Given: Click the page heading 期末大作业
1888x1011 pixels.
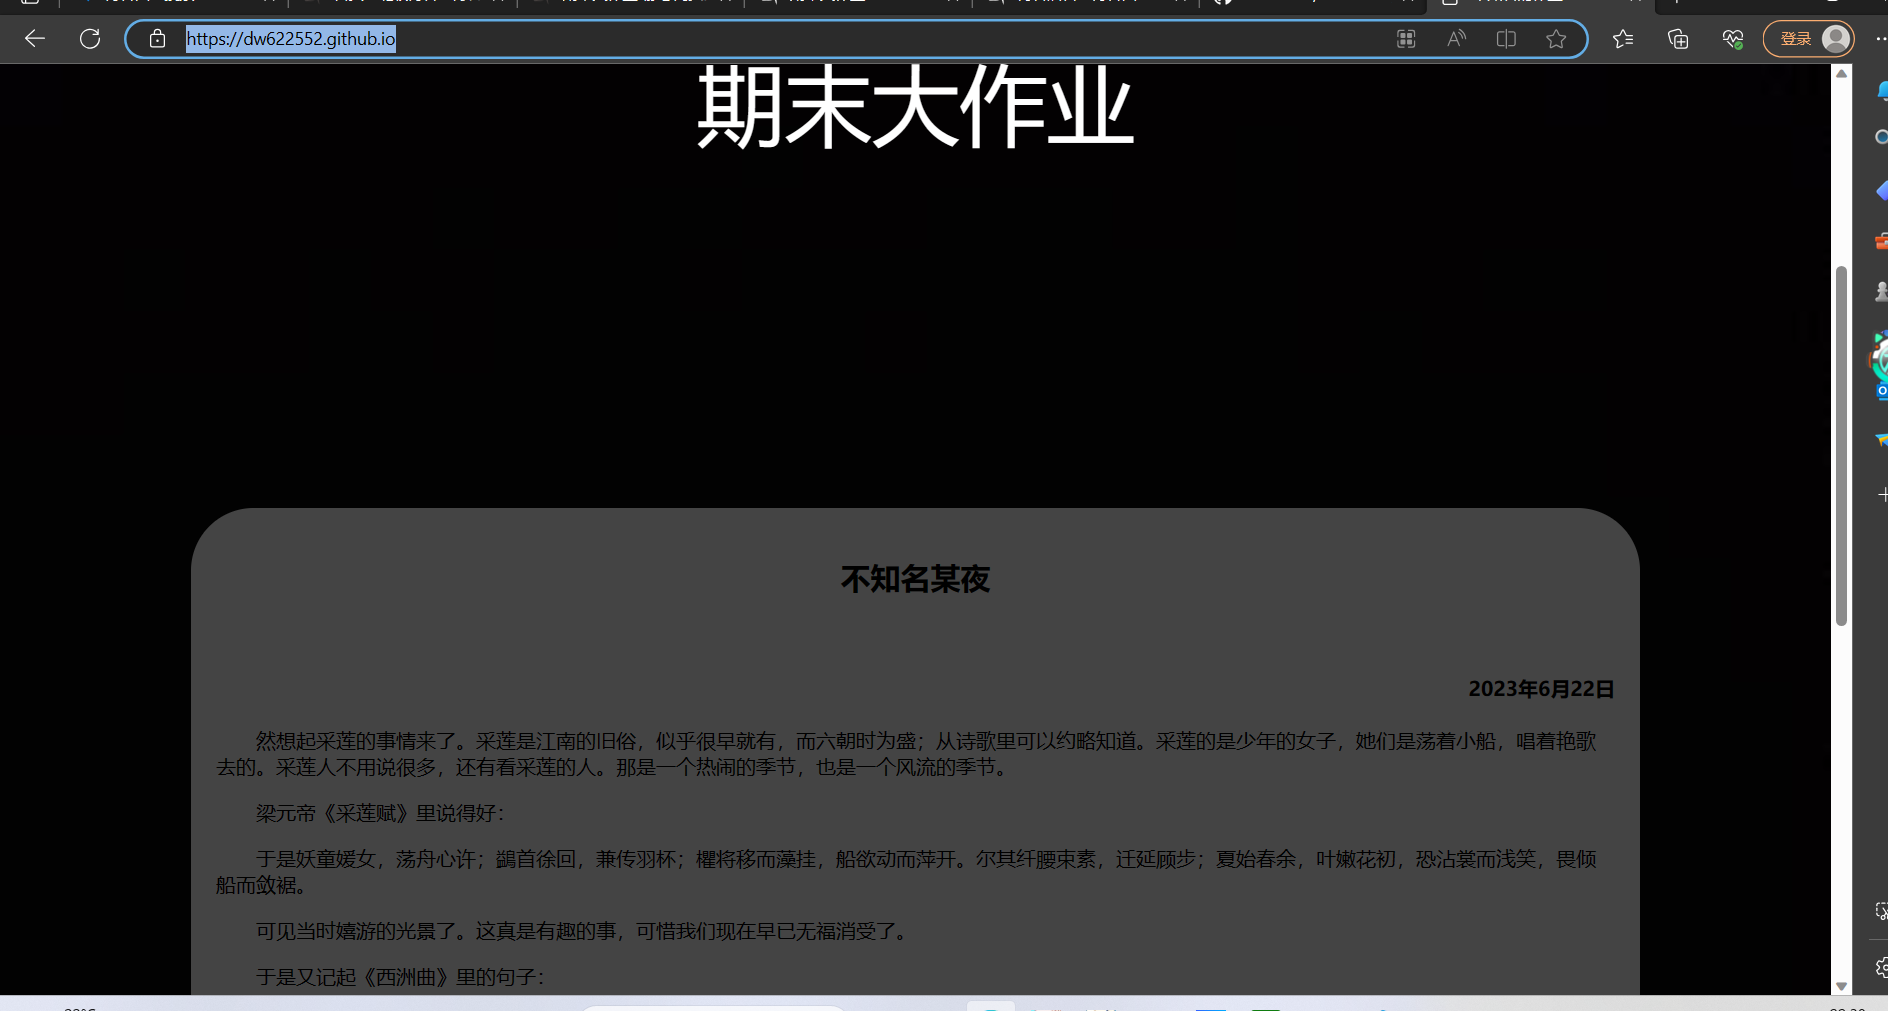Looking at the screenshot, I should (x=915, y=107).
